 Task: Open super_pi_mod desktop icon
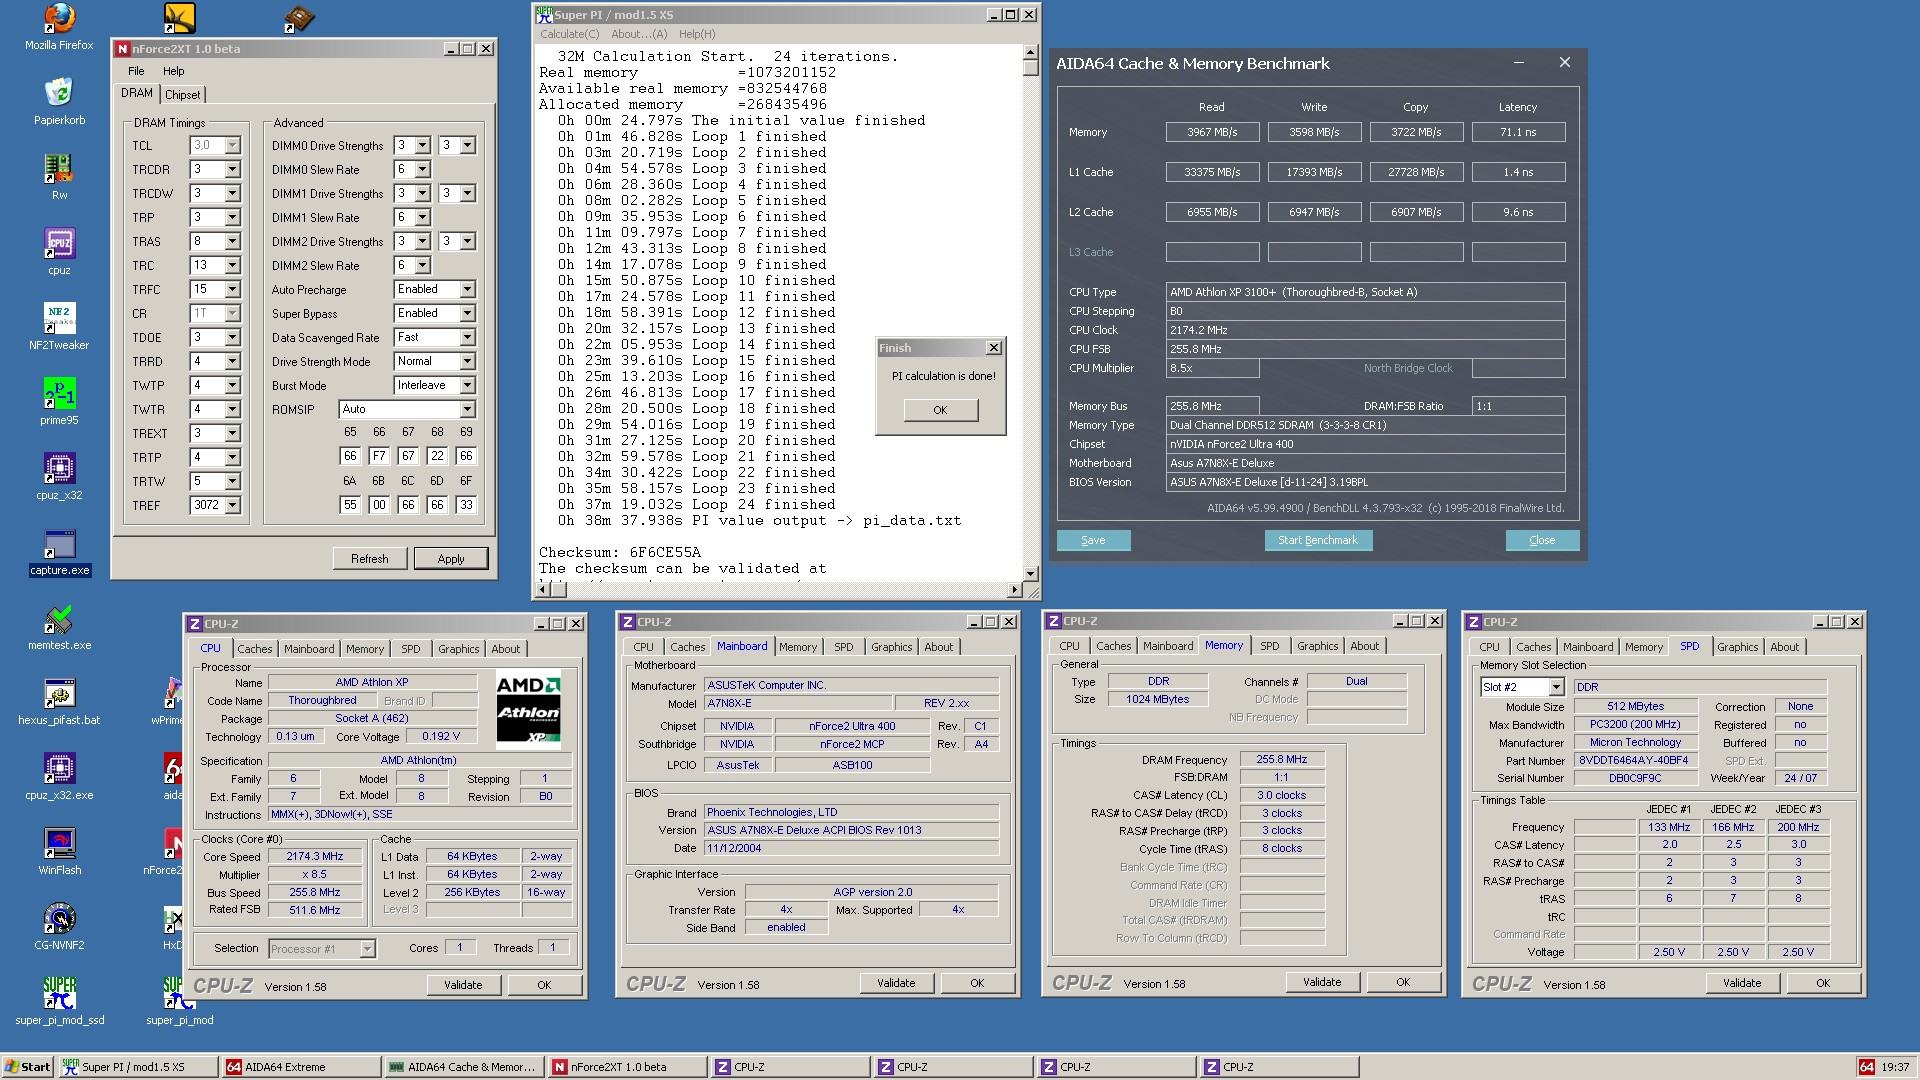[179, 1001]
